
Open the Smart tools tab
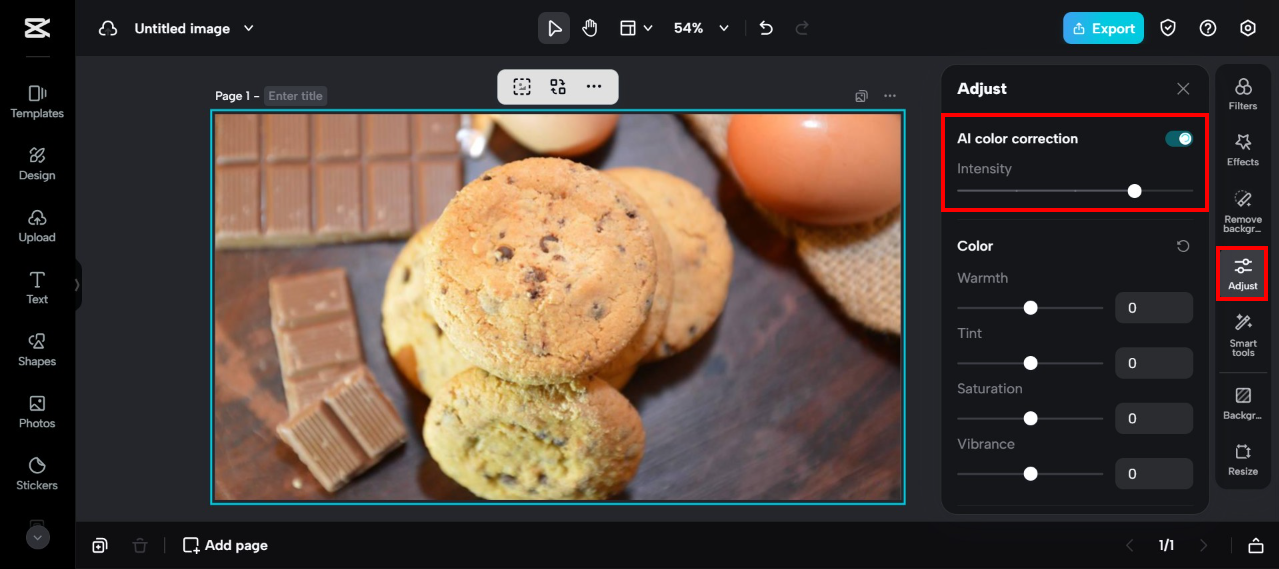click(1243, 335)
